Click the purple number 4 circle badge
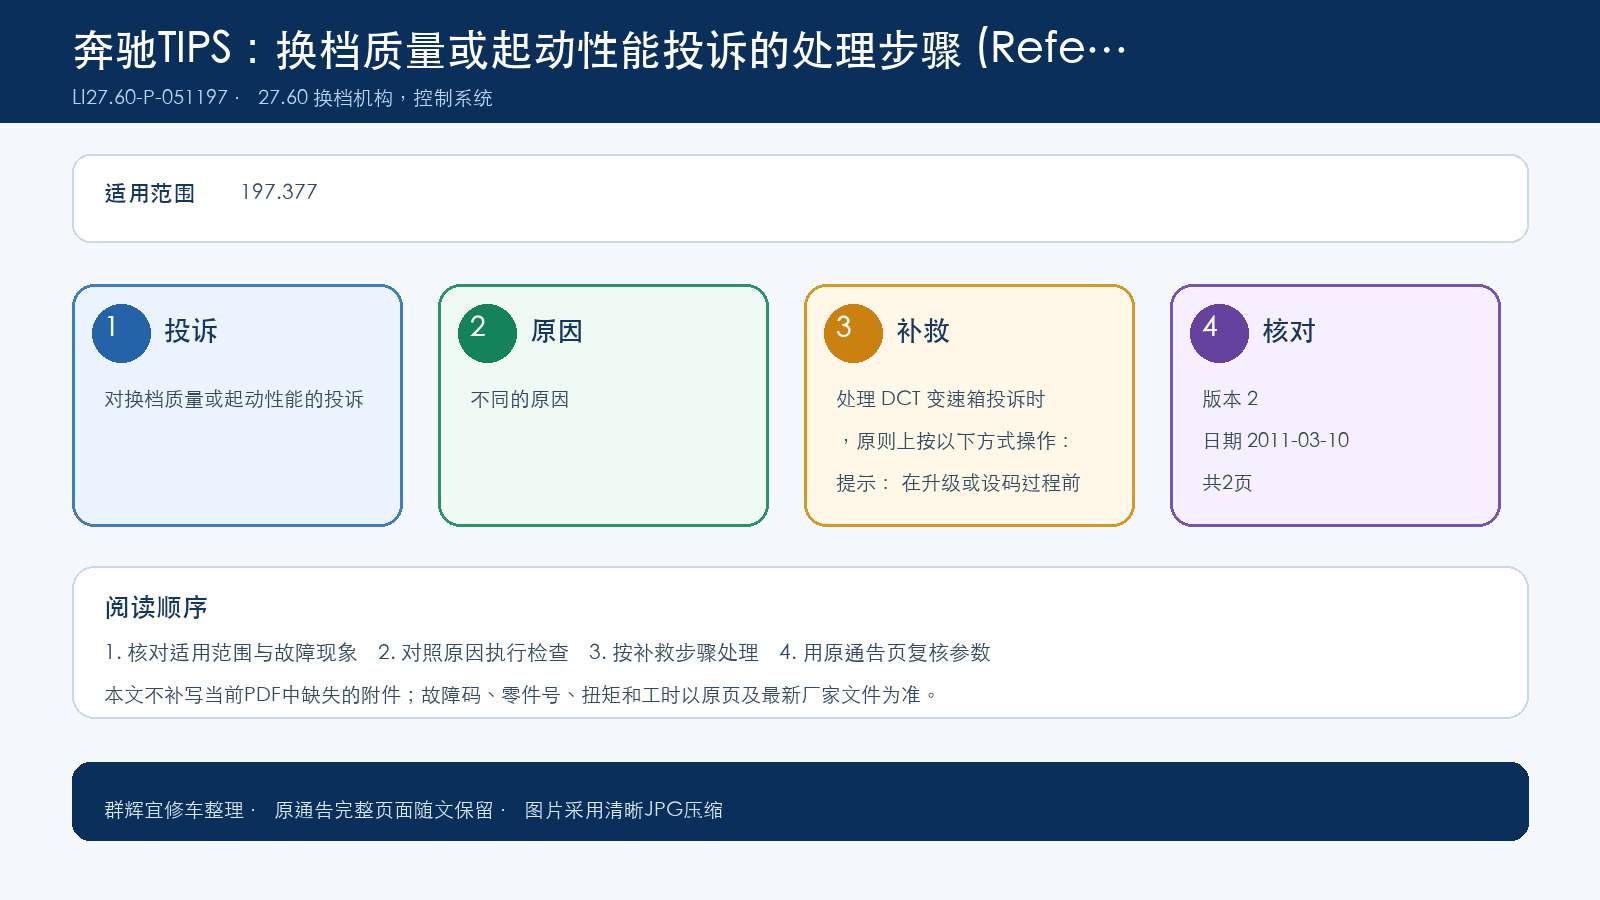Image resolution: width=1600 pixels, height=900 pixels. tap(1219, 333)
